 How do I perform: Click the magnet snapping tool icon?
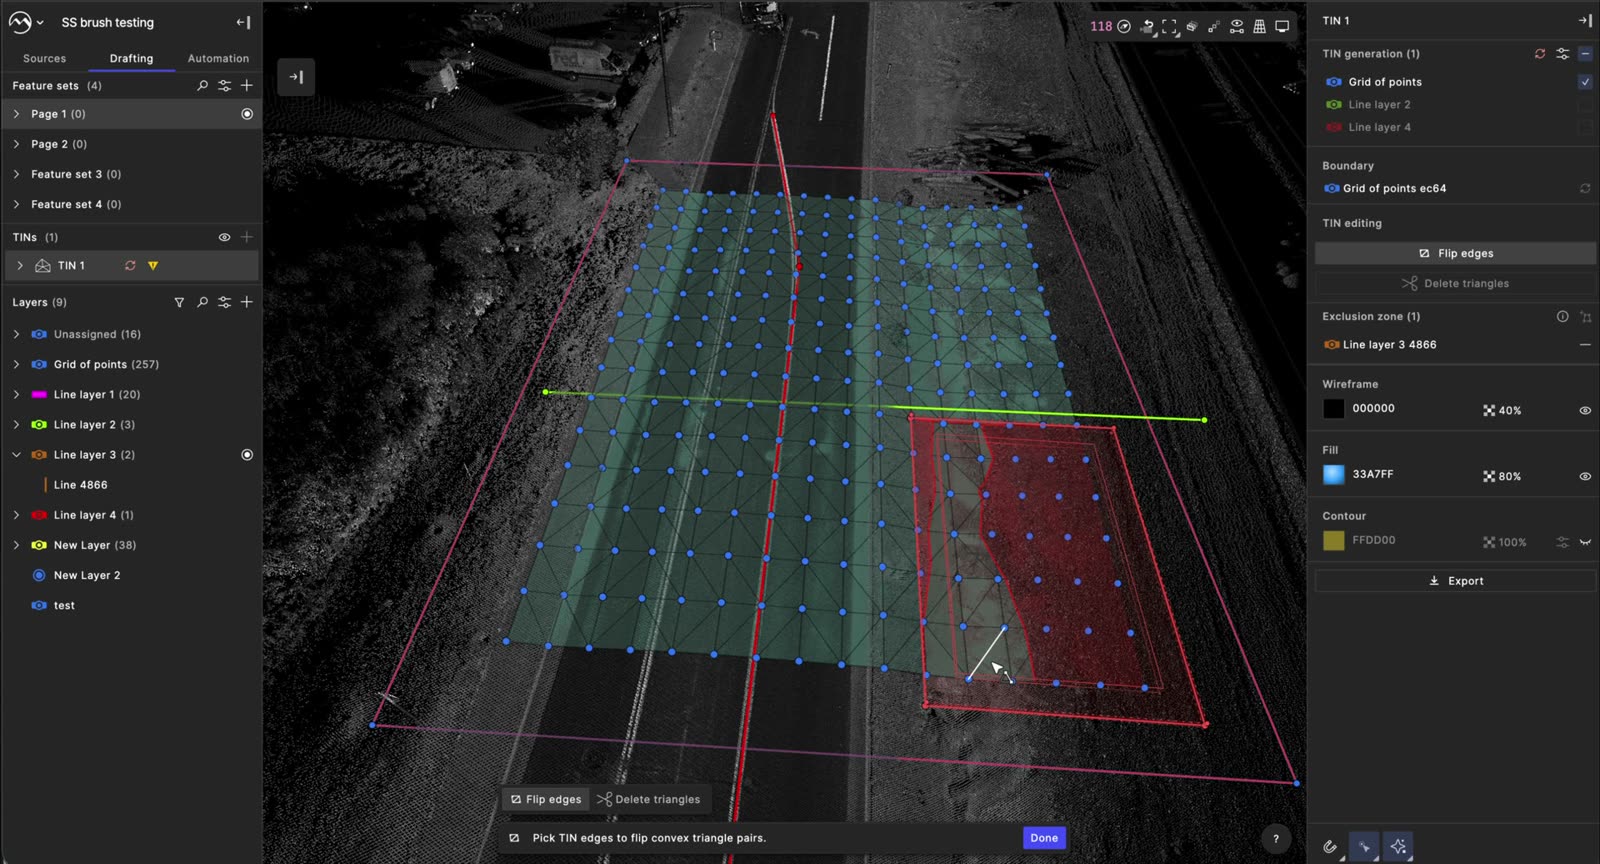pos(1330,847)
